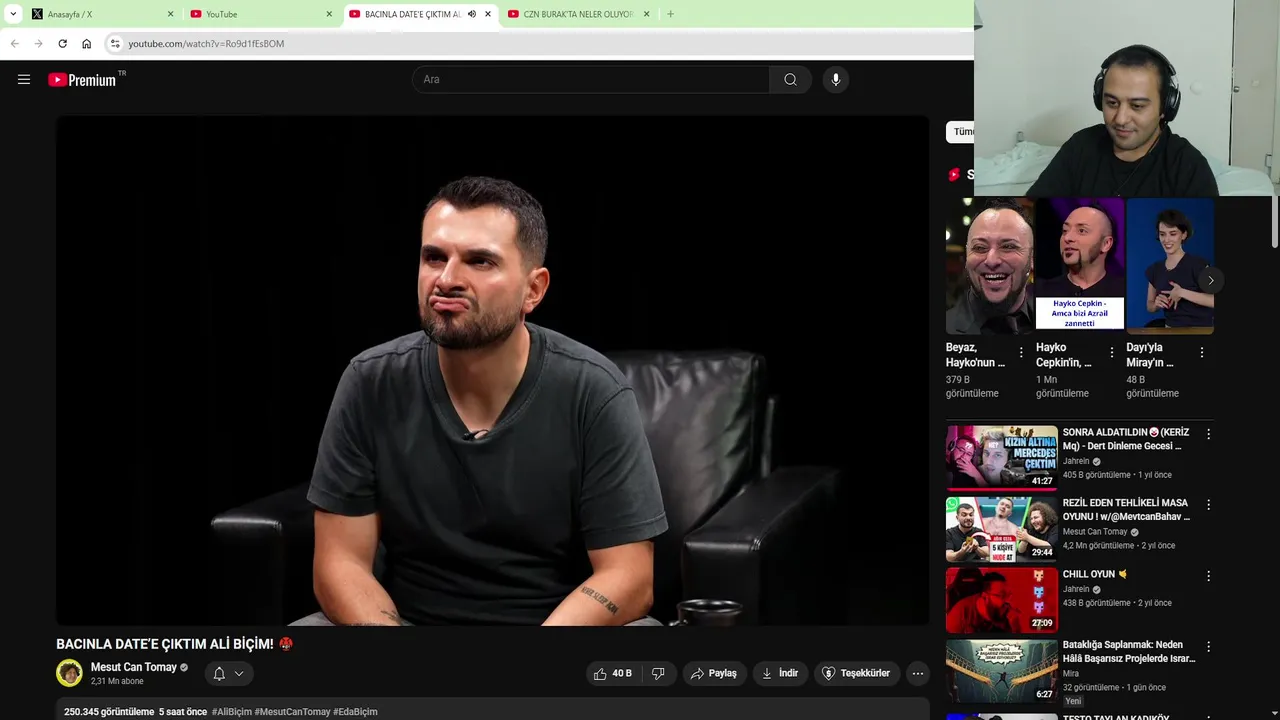The height and width of the screenshot is (720, 1280).
Task: Open CHILL OYUN video title
Action: (1095, 574)
